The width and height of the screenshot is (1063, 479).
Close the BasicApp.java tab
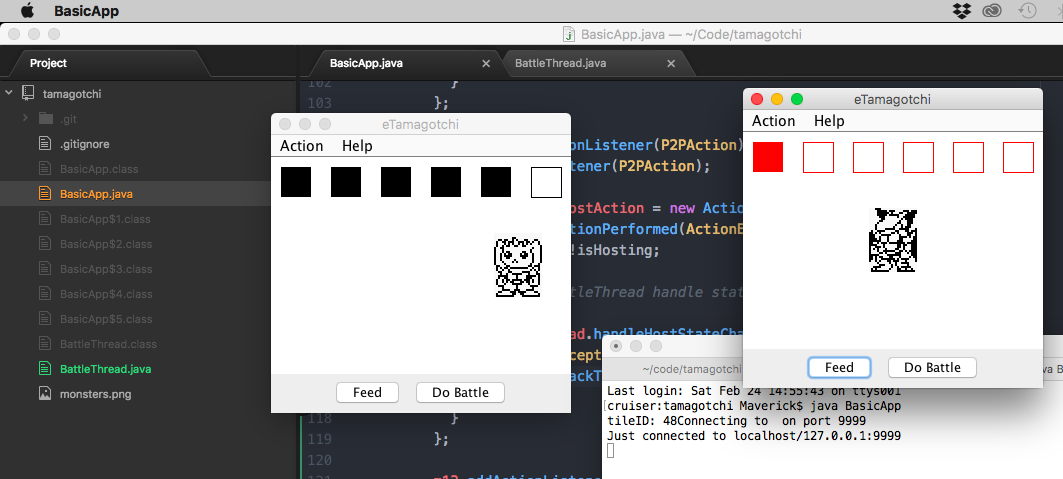(485, 63)
